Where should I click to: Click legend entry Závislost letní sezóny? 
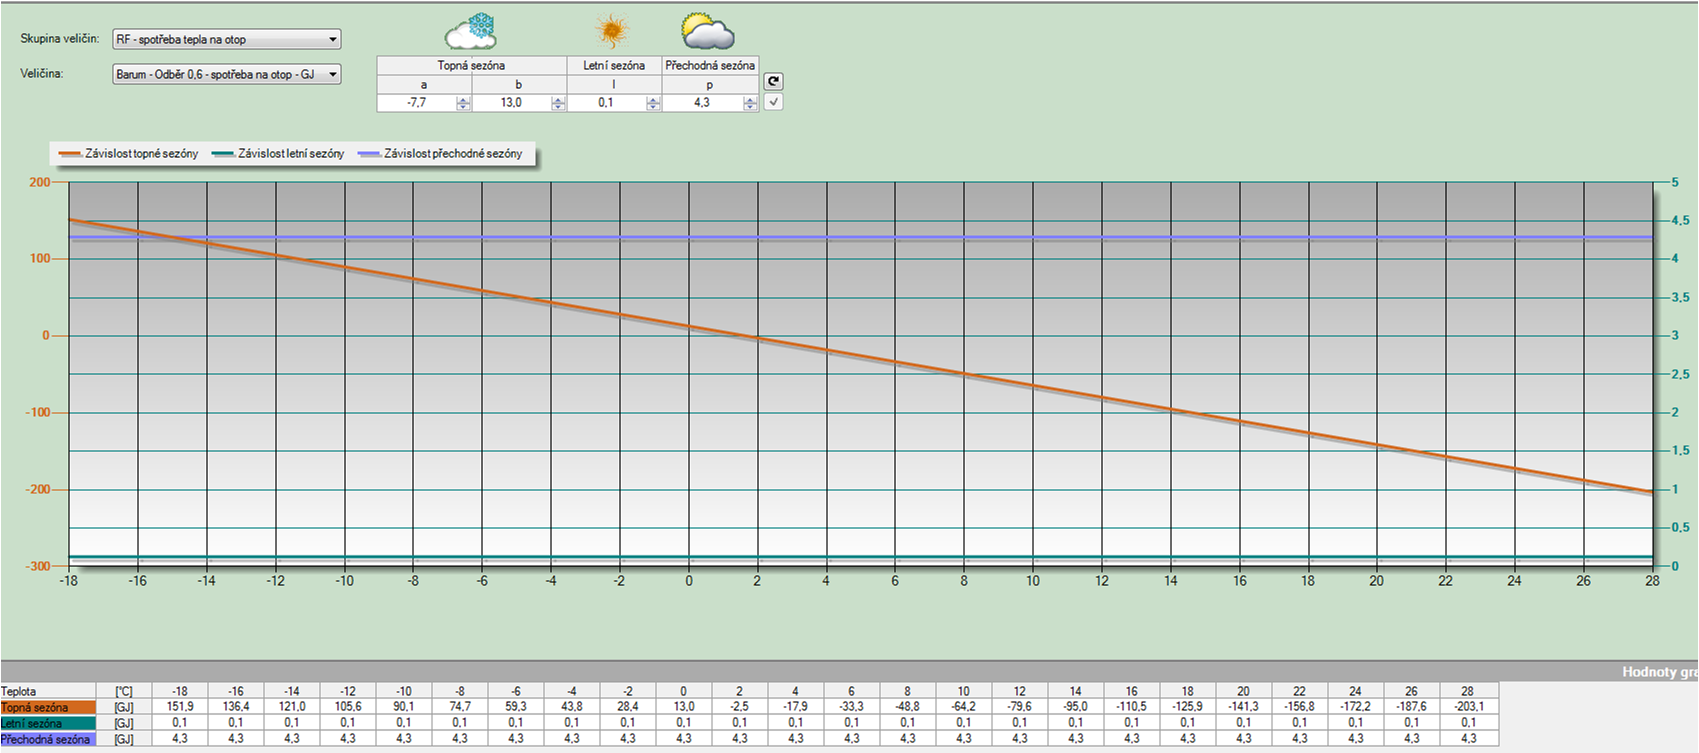click(x=278, y=154)
